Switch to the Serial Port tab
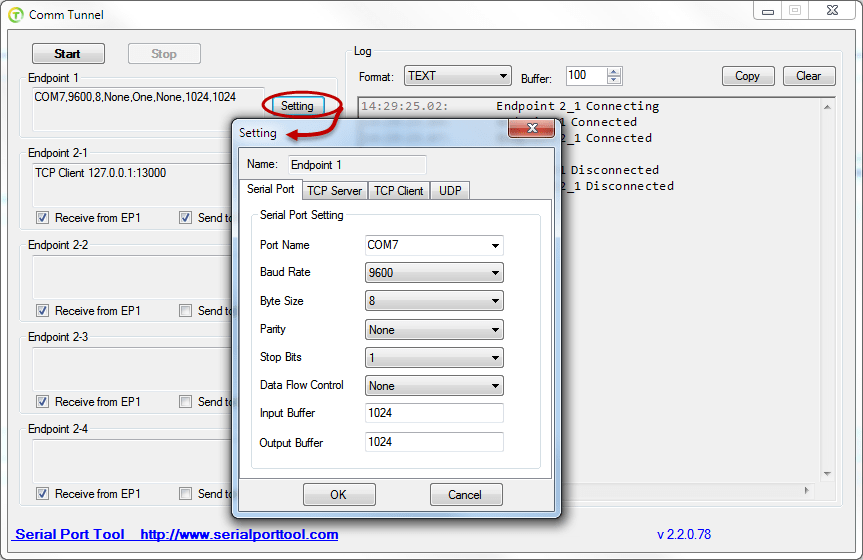Viewport: 863px width, 560px height. click(271, 189)
